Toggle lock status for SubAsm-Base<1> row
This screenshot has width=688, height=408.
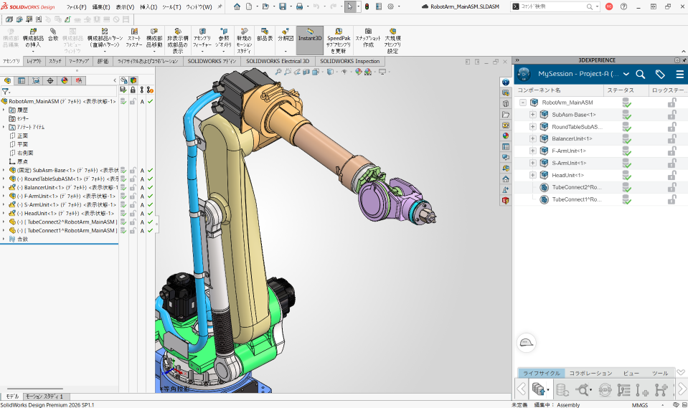pyautogui.click(x=672, y=115)
